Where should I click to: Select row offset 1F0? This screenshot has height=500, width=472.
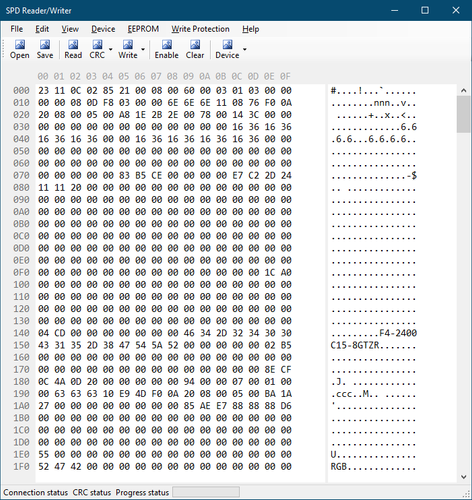[x=21, y=466]
